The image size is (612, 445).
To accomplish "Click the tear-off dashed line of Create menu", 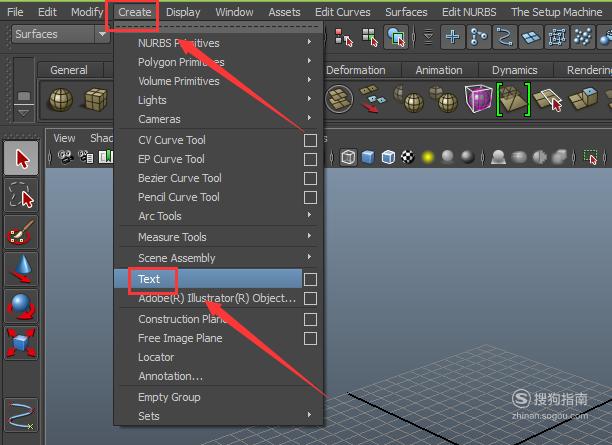I will click(x=218, y=26).
